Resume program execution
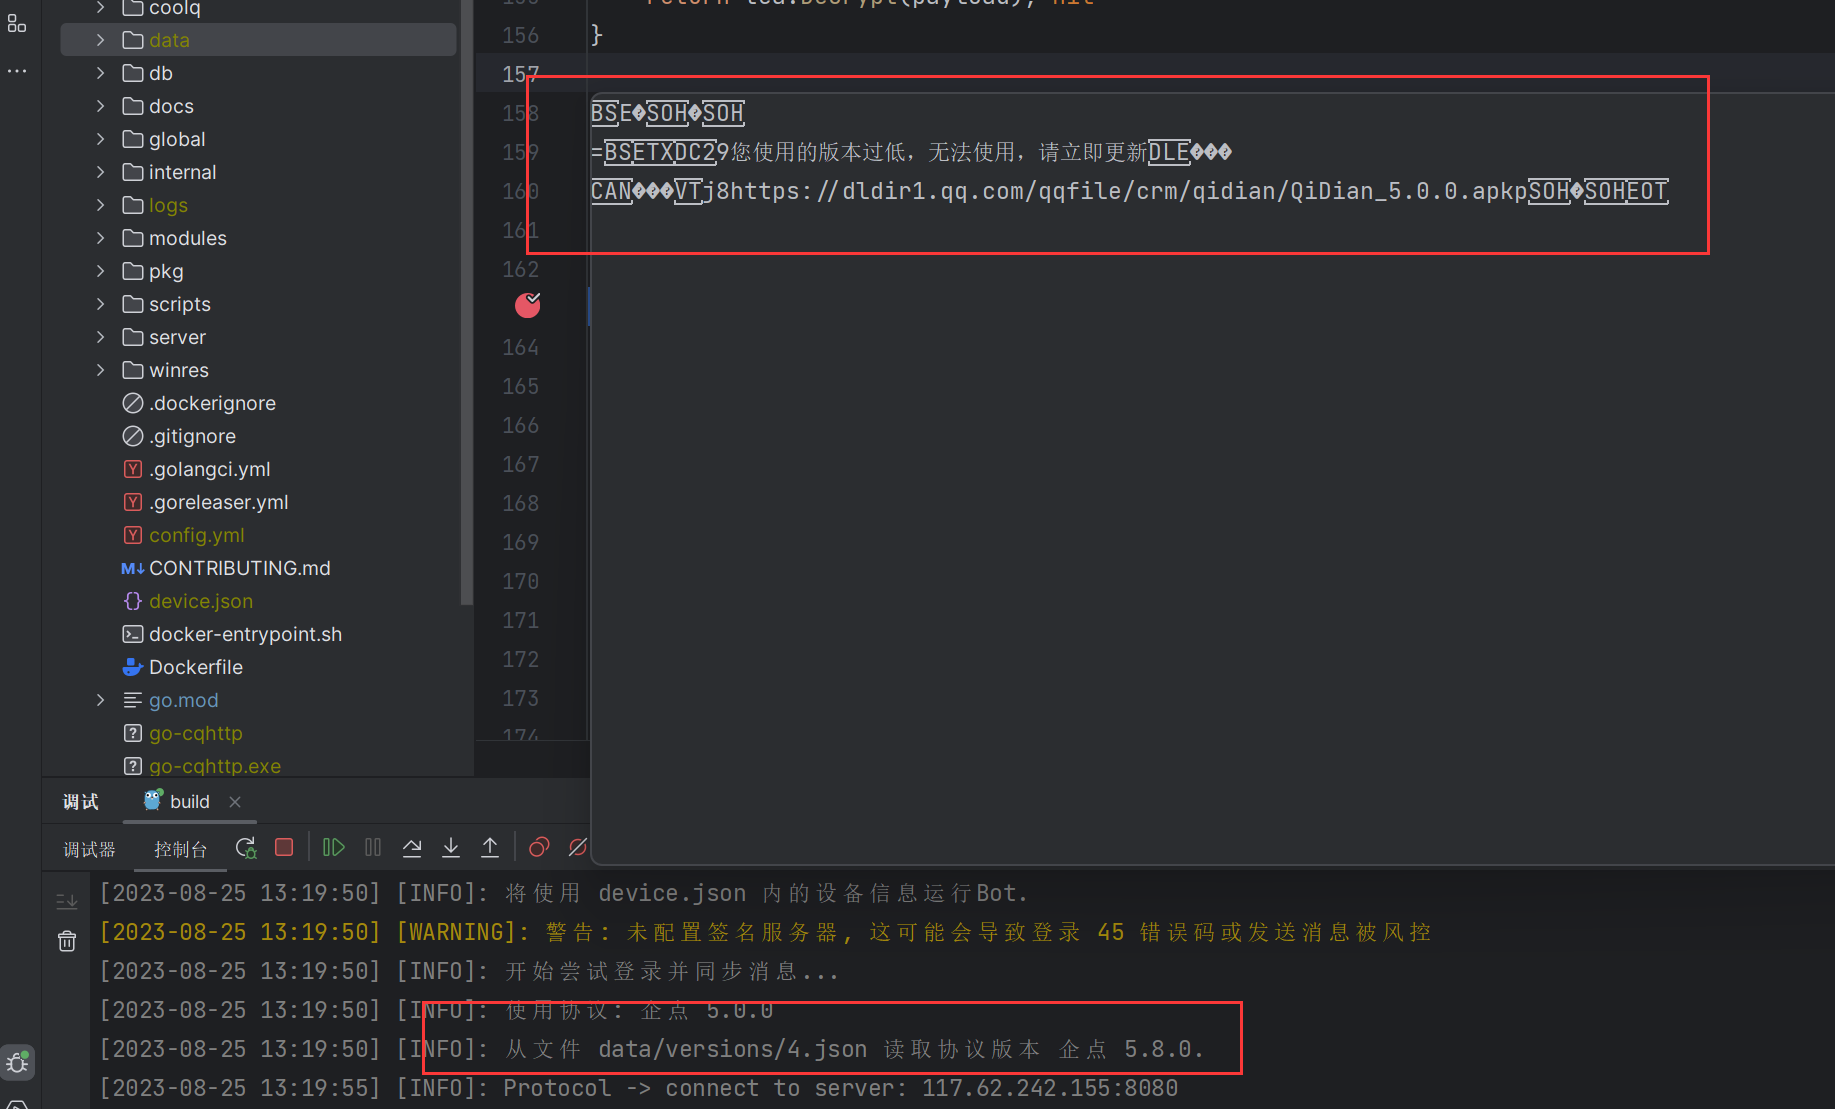This screenshot has width=1835, height=1109. (x=333, y=847)
